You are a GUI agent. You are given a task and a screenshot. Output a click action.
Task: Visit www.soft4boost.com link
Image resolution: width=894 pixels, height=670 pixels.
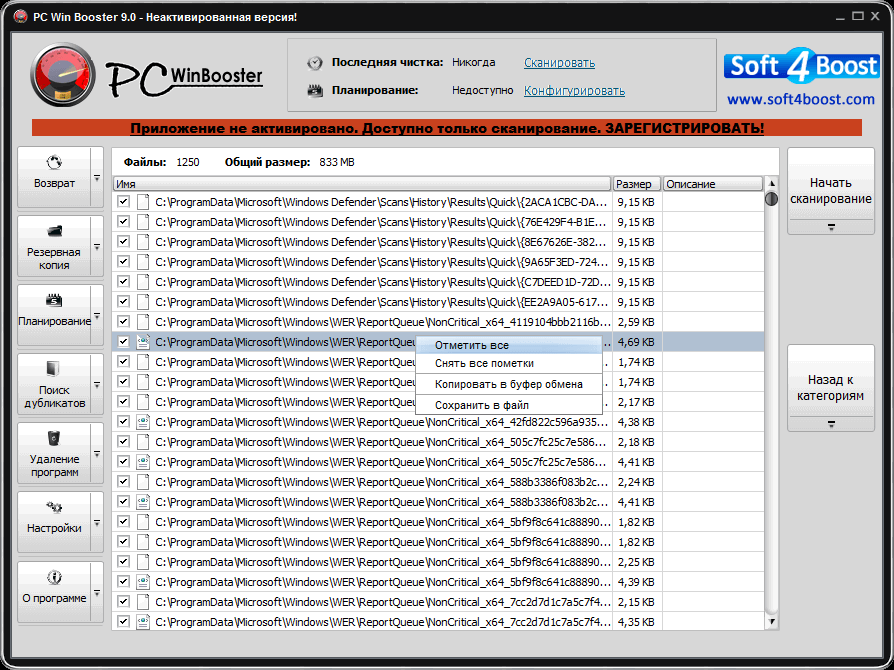800,99
